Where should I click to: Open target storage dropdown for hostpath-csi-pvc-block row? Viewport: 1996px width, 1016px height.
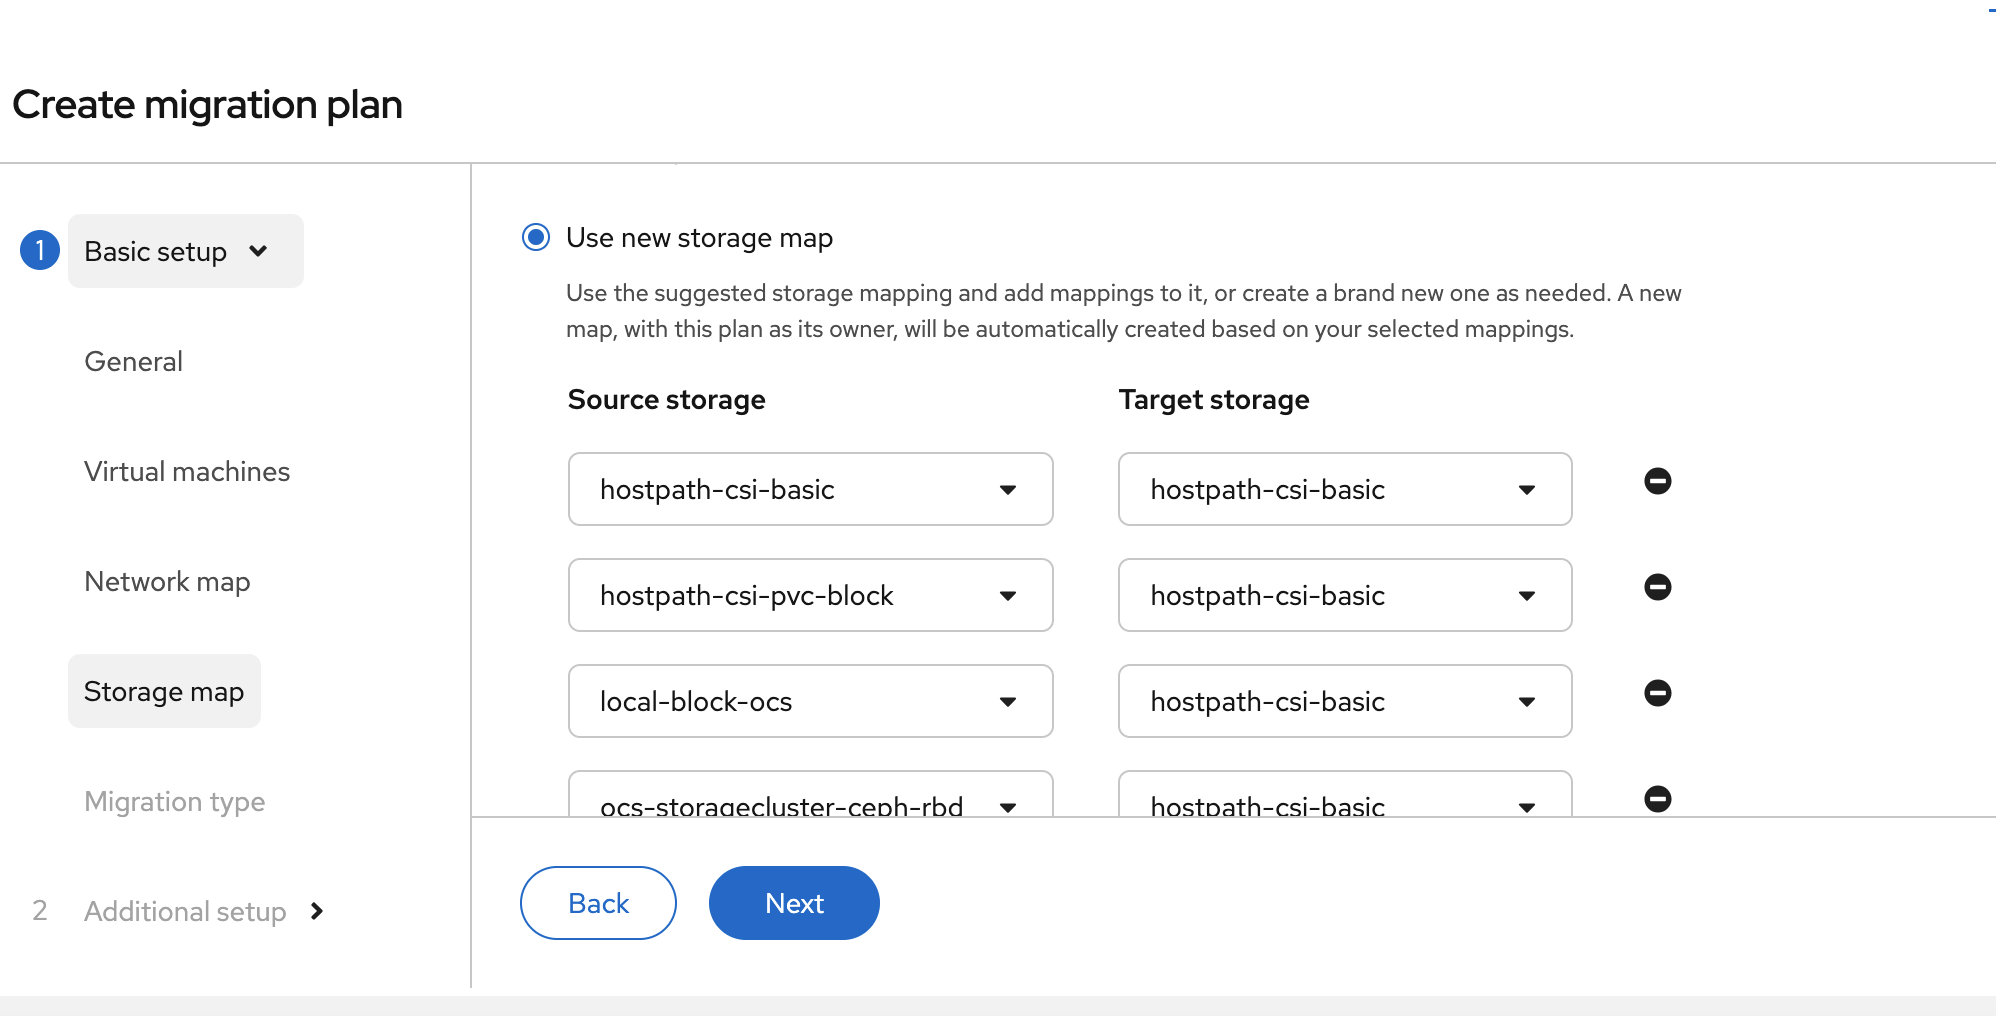(1344, 595)
